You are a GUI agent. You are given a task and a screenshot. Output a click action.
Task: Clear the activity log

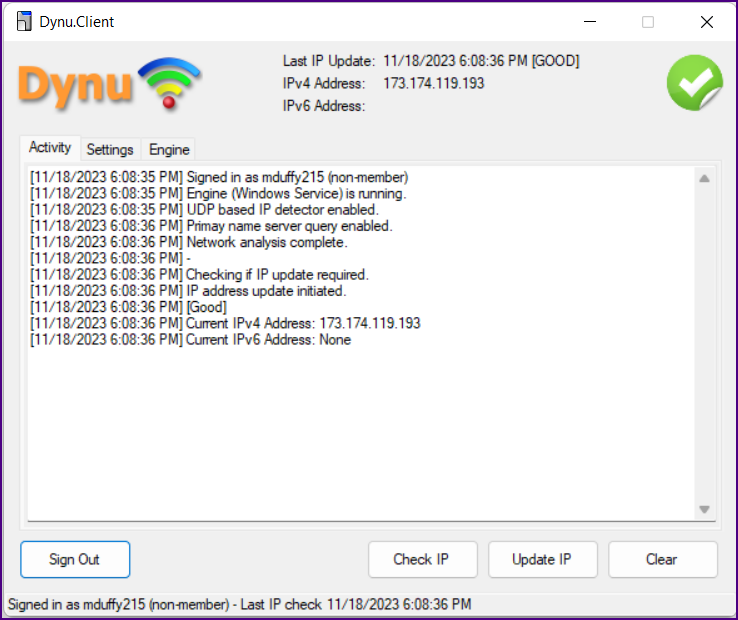coord(663,559)
